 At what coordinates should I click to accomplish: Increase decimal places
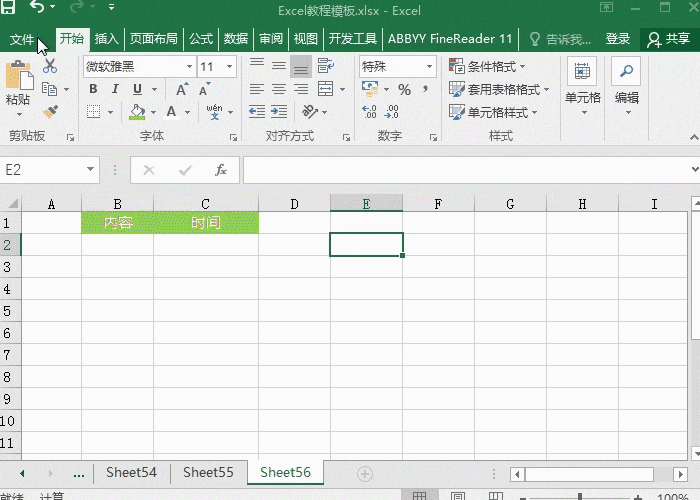[369, 112]
